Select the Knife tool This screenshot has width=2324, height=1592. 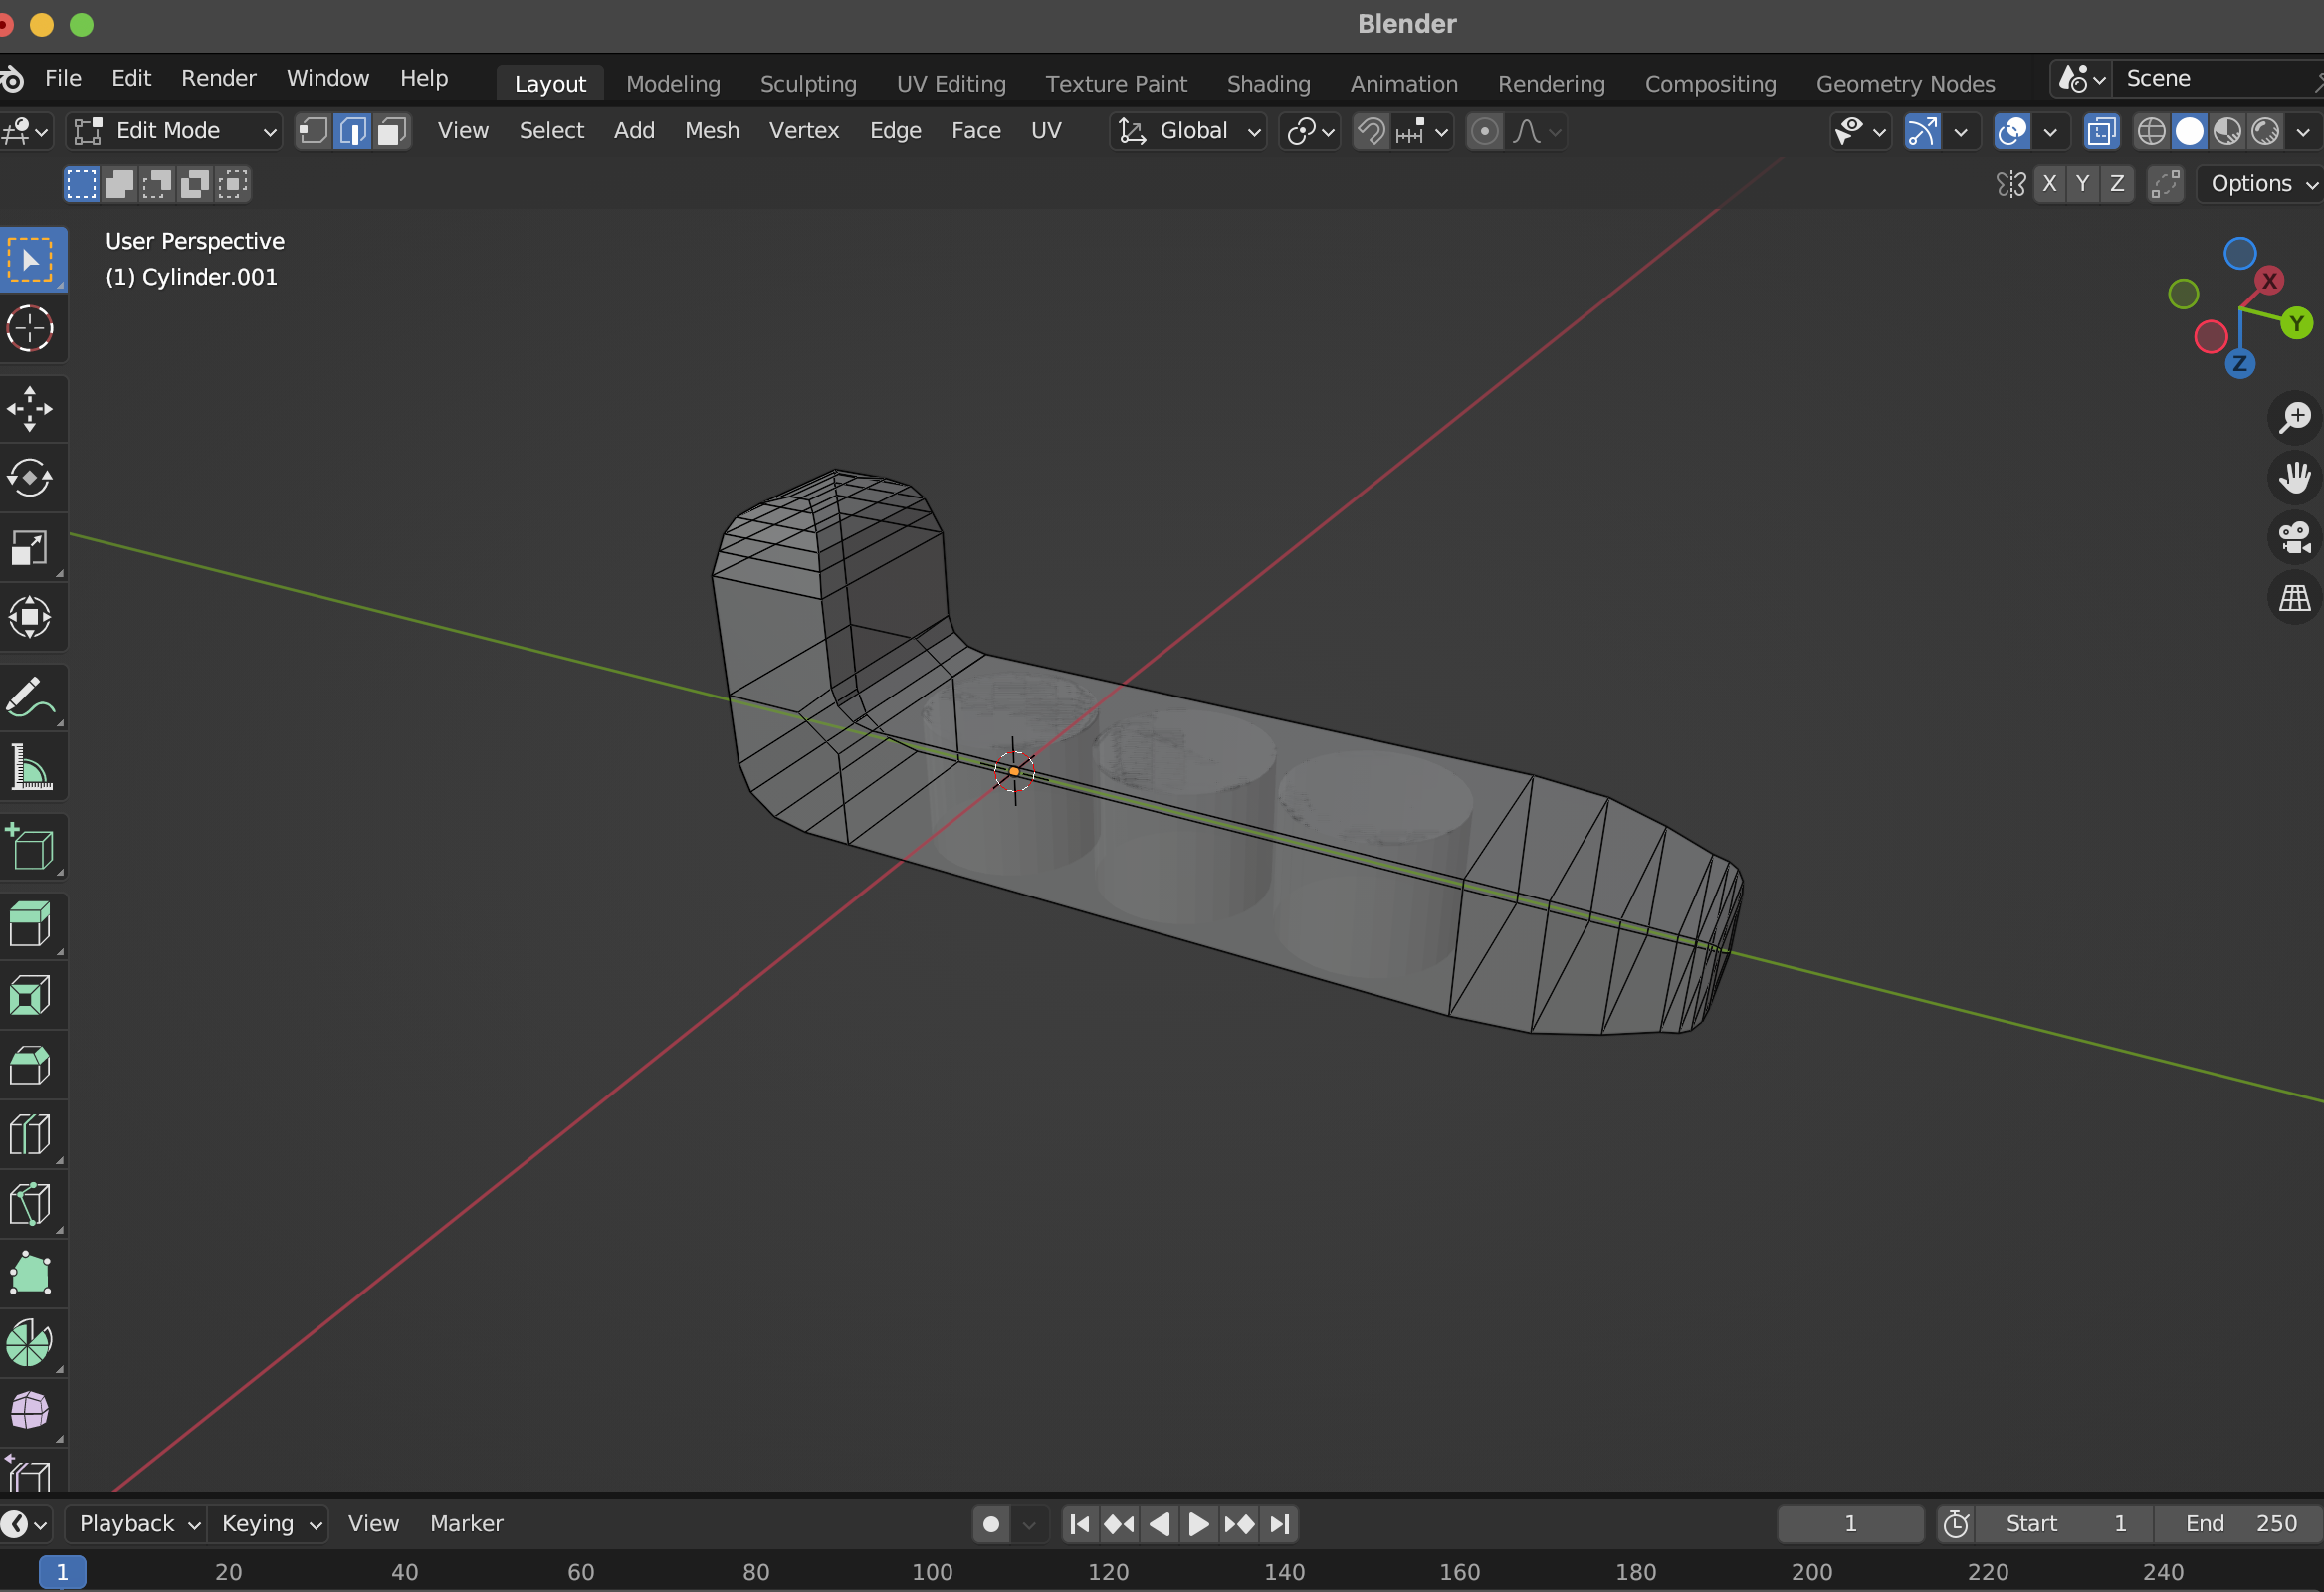(31, 1204)
